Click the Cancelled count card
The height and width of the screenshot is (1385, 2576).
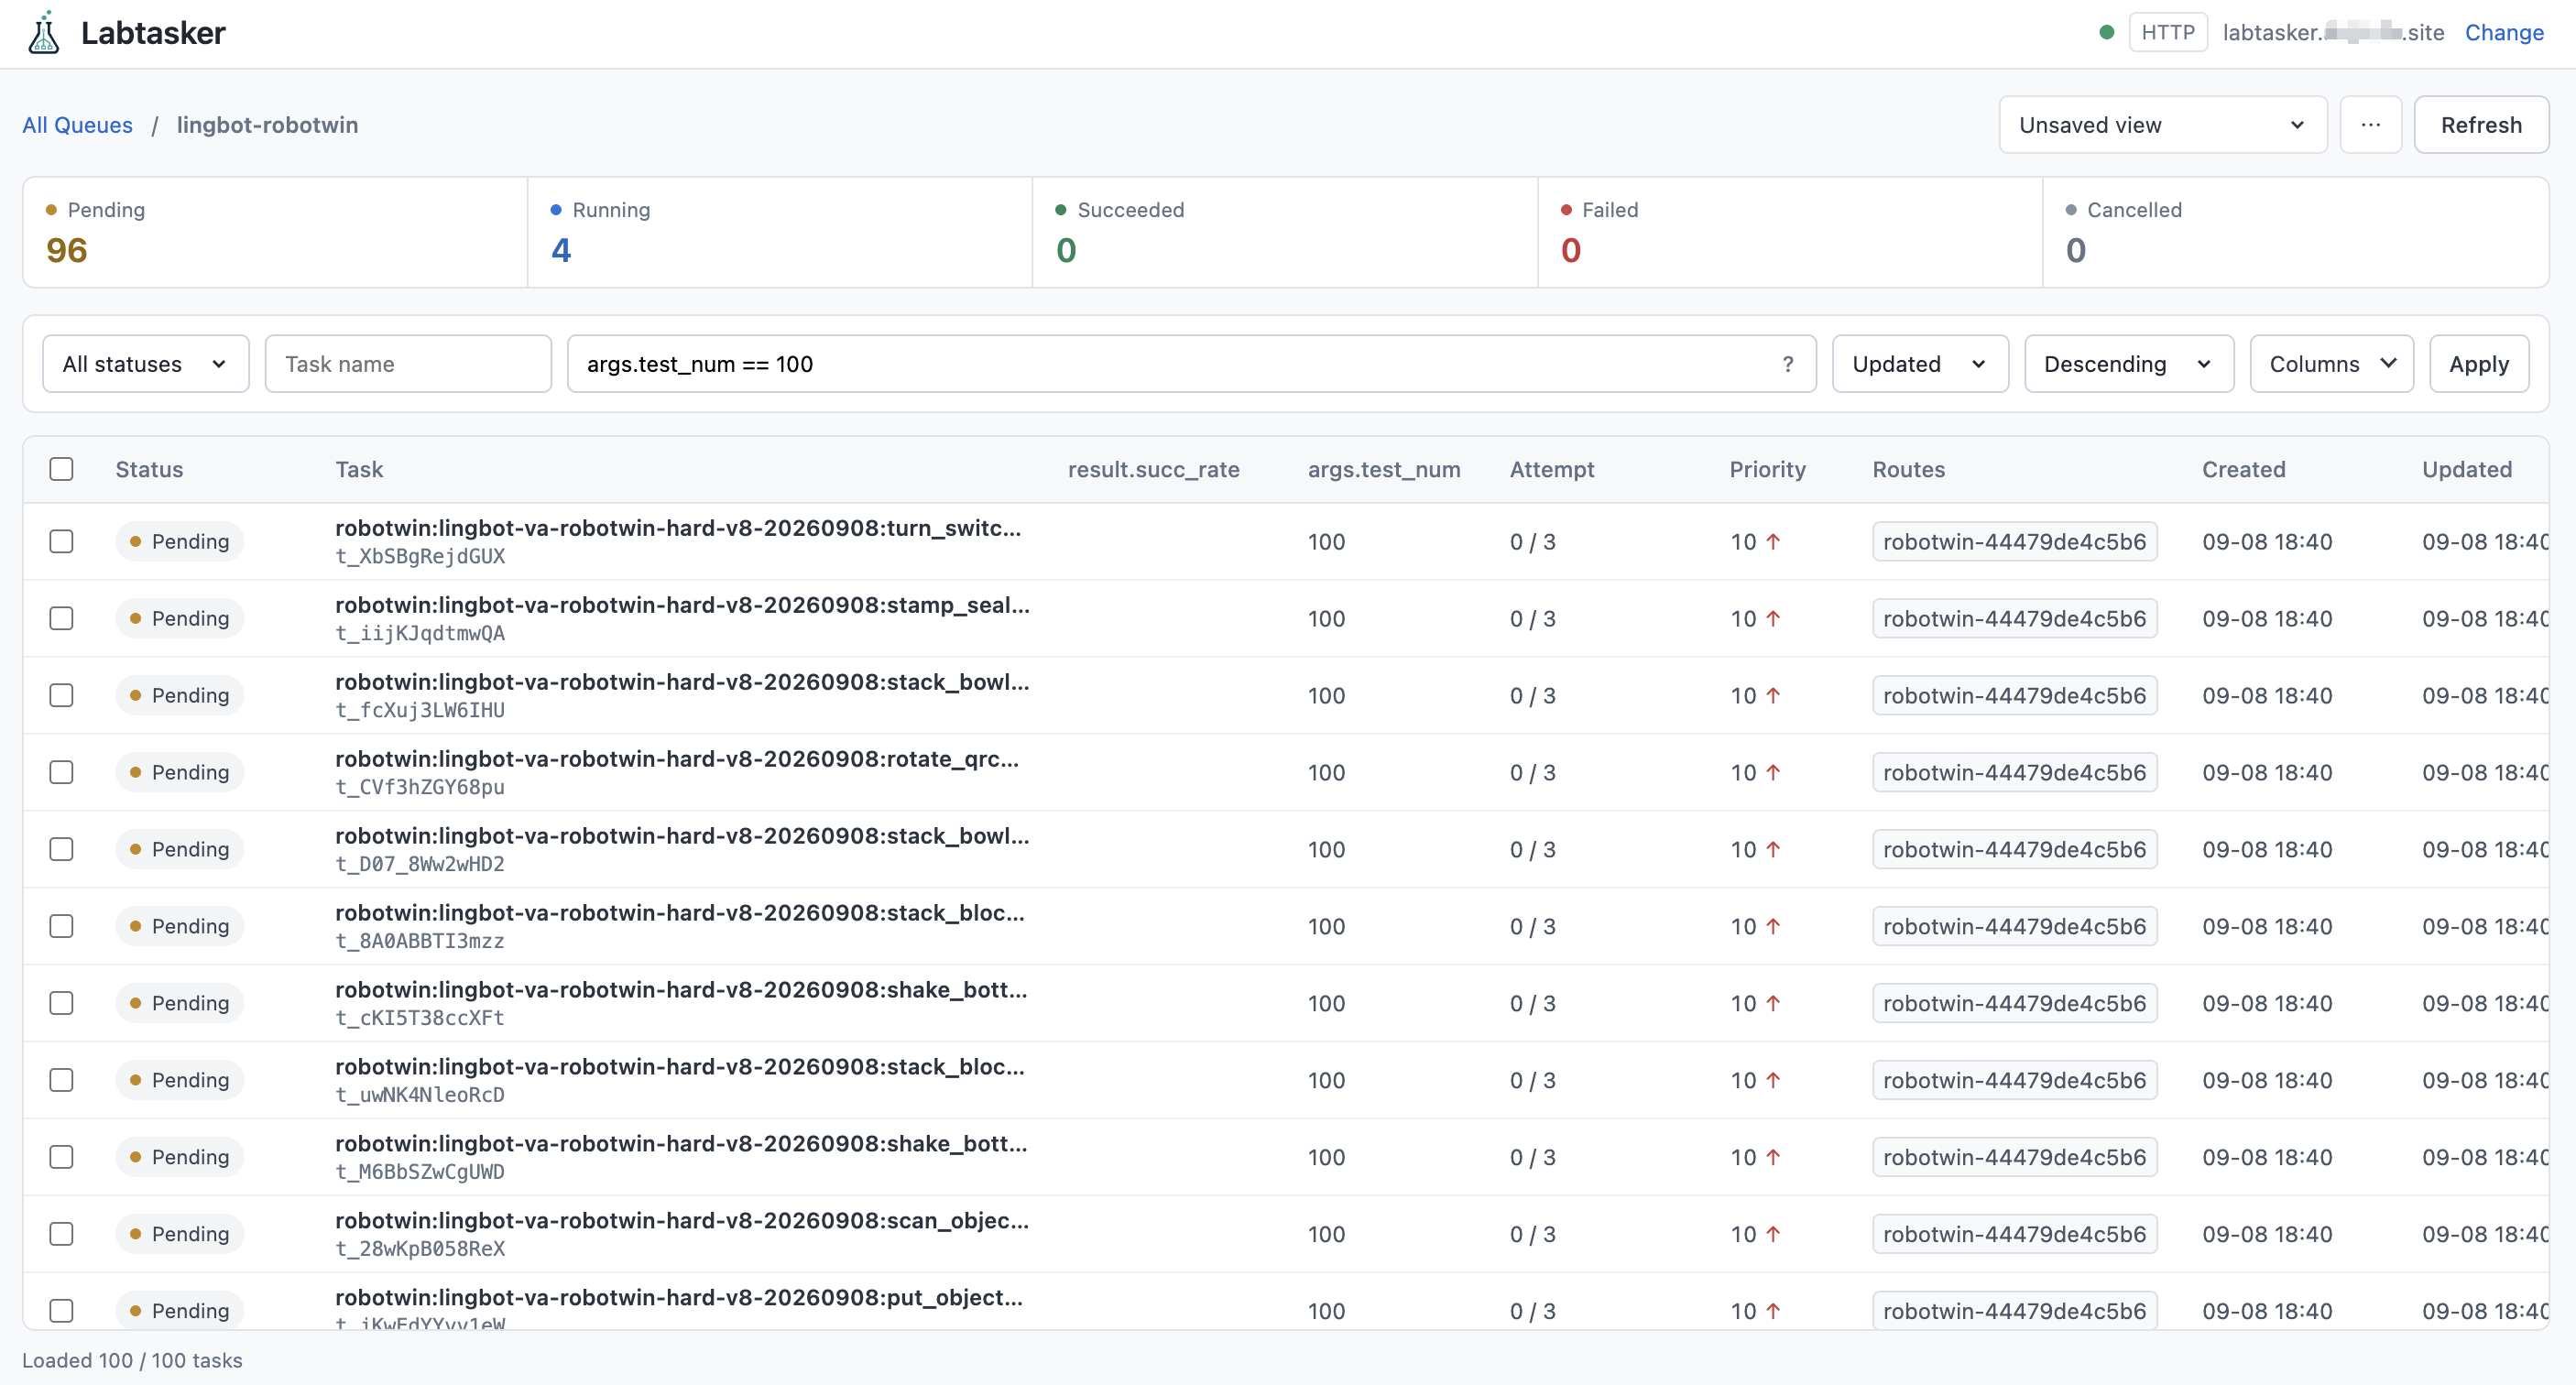click(2296, 233)
